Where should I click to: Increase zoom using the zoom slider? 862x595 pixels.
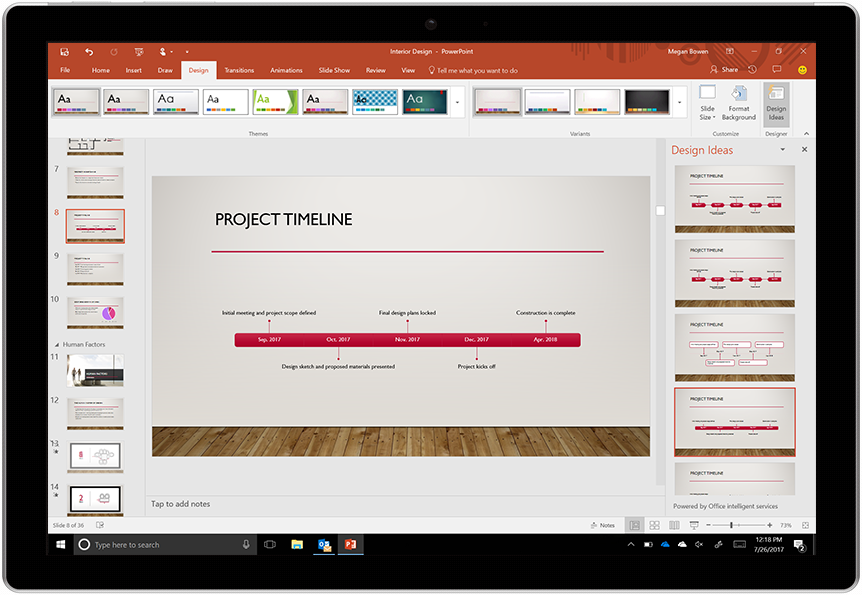(769, 524)
